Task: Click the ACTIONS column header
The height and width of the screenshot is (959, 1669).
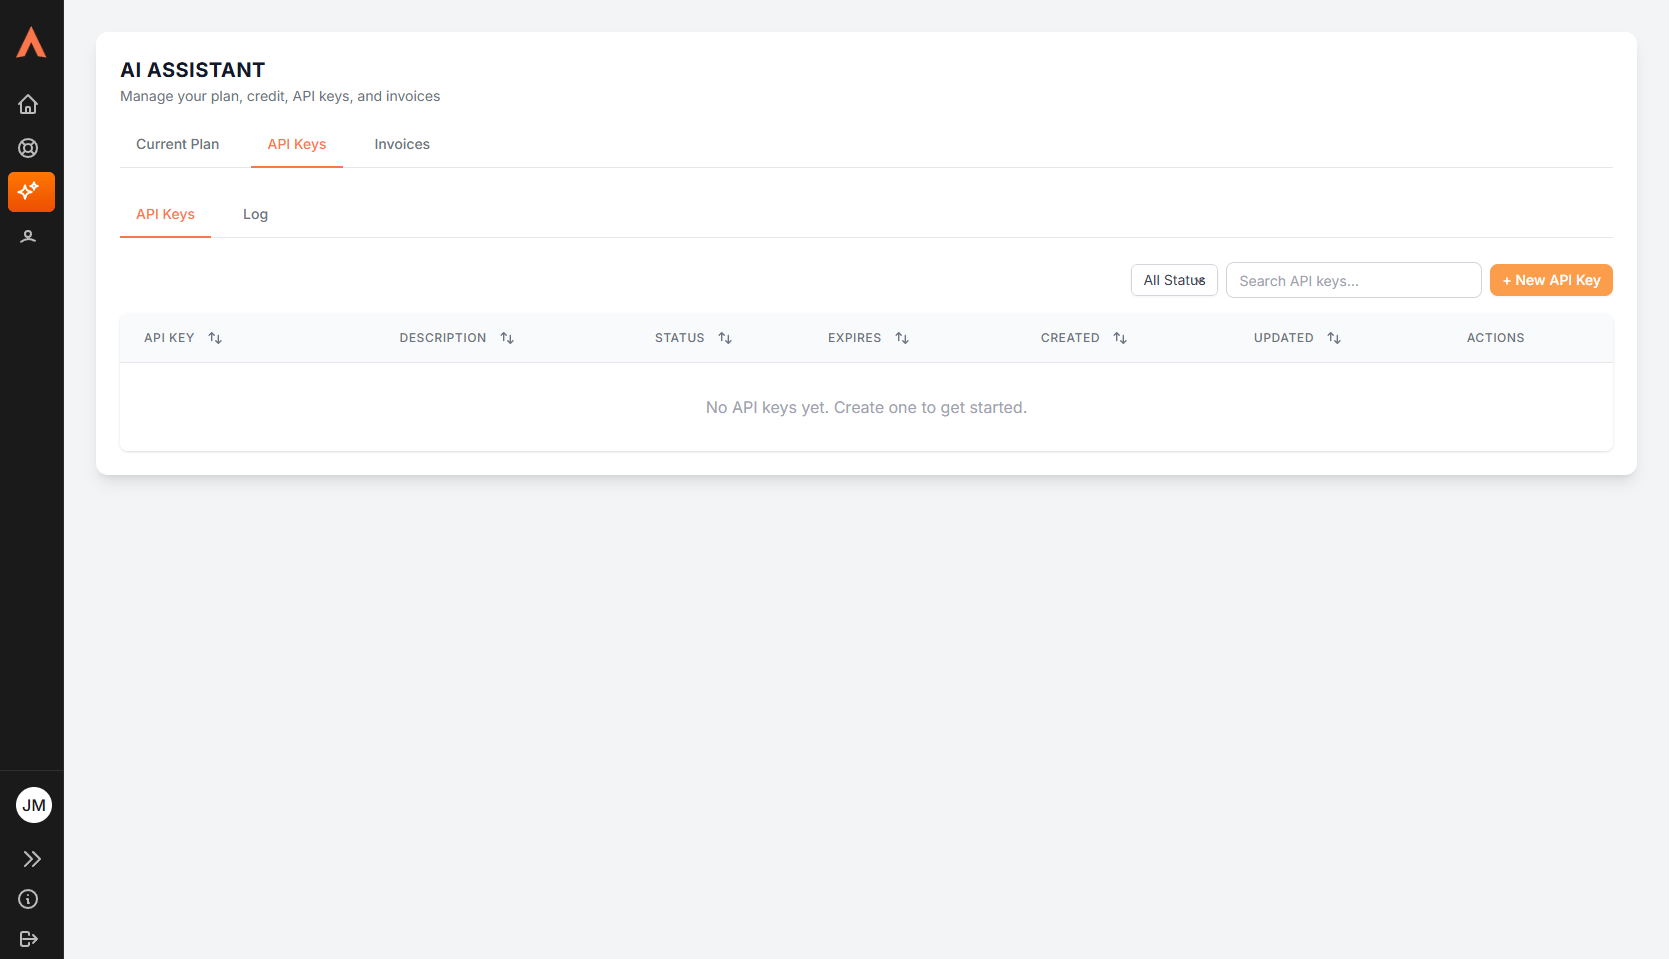Action: pyautogui.click(x=1495, y=338)
